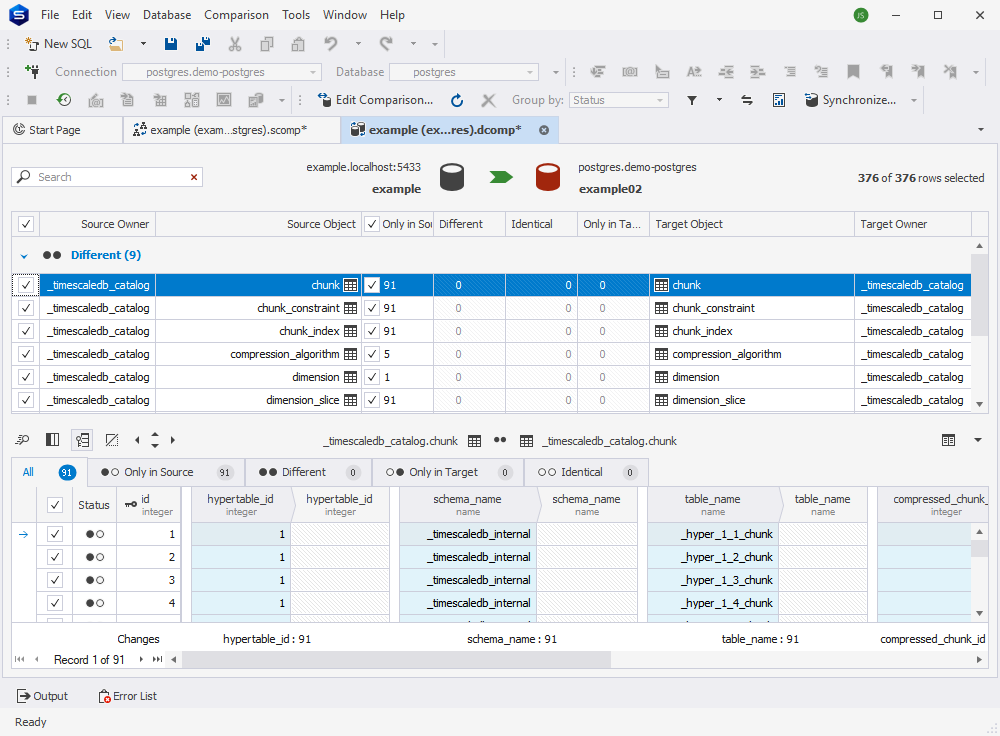Screen dimensions: 1000x736
Task: Click the swap source and target icon
Action: [x=747, y=100]
